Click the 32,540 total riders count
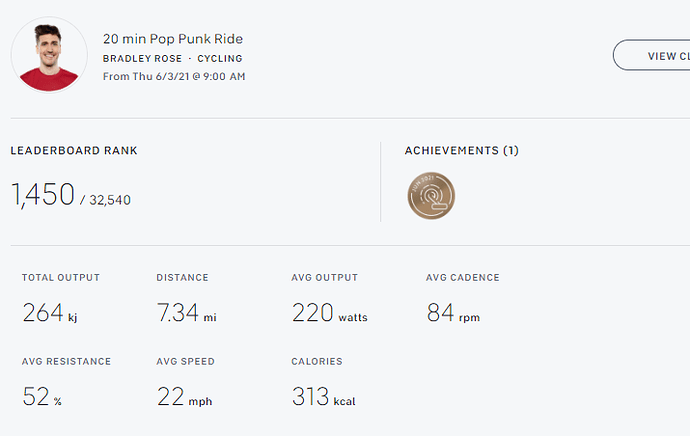Viewport: 690px width, 436px height. click(x=110, y=200)
